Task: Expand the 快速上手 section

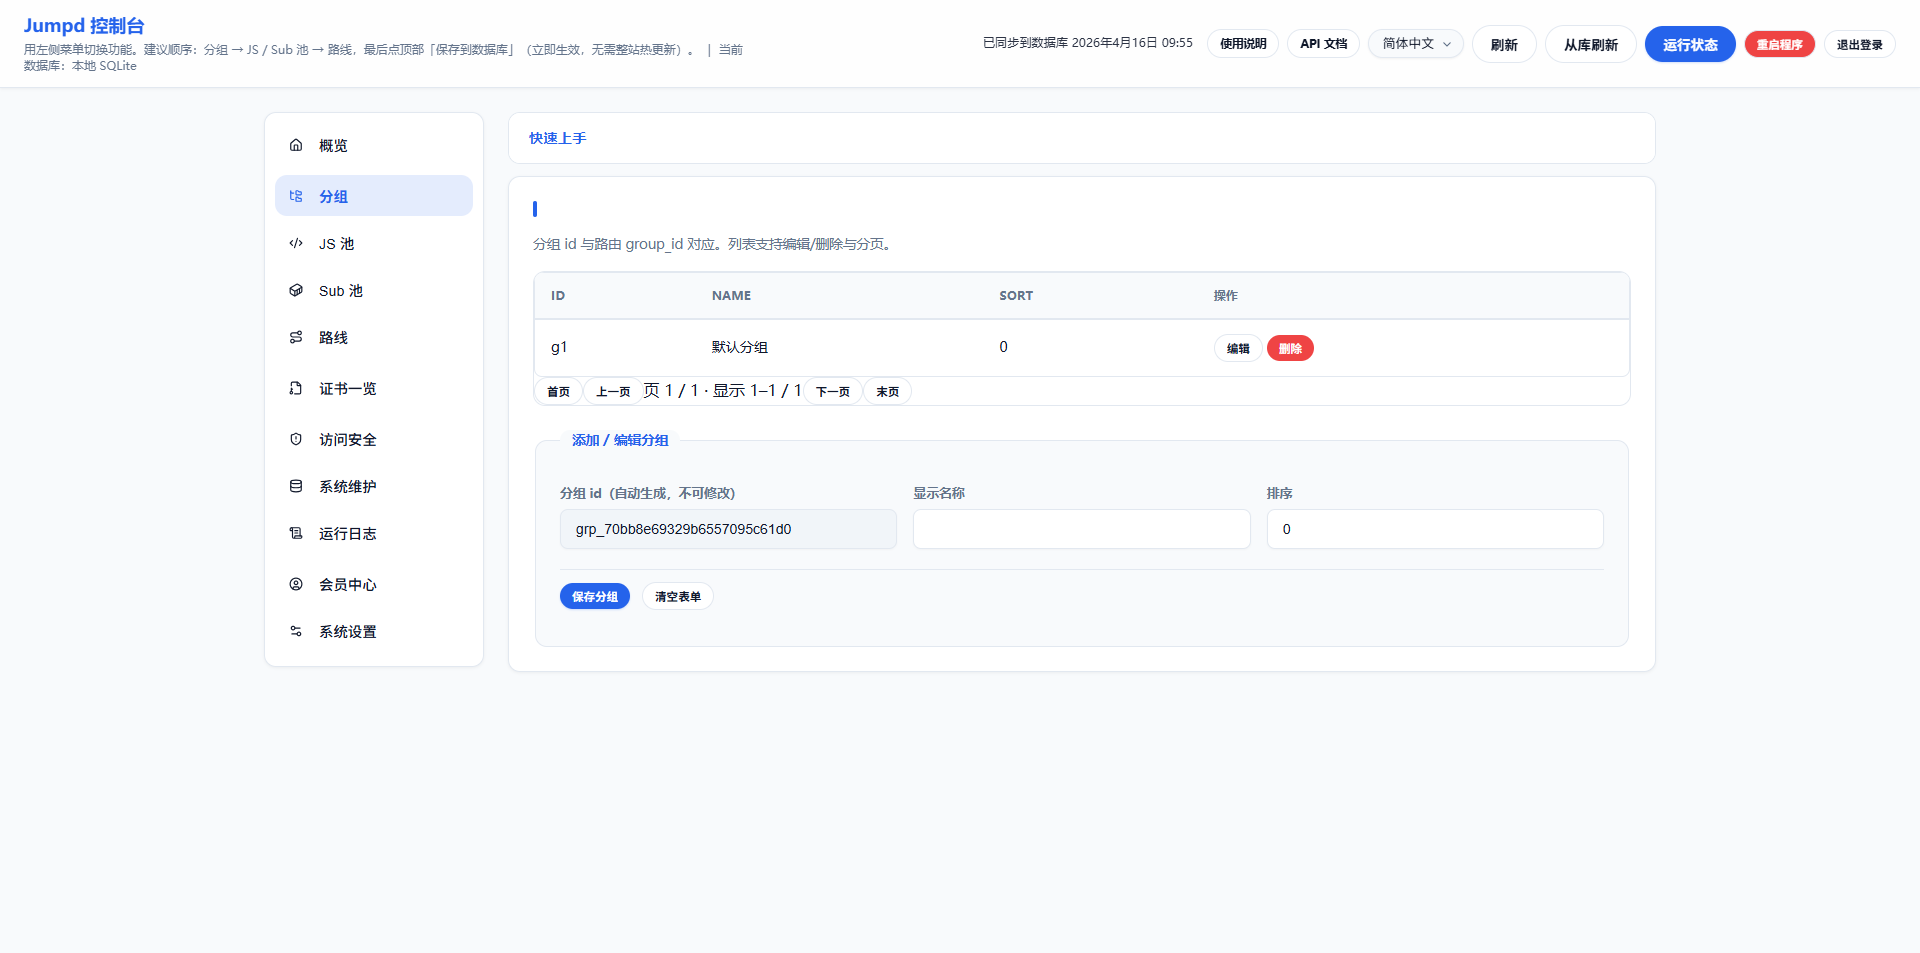Action: (558, 138)
